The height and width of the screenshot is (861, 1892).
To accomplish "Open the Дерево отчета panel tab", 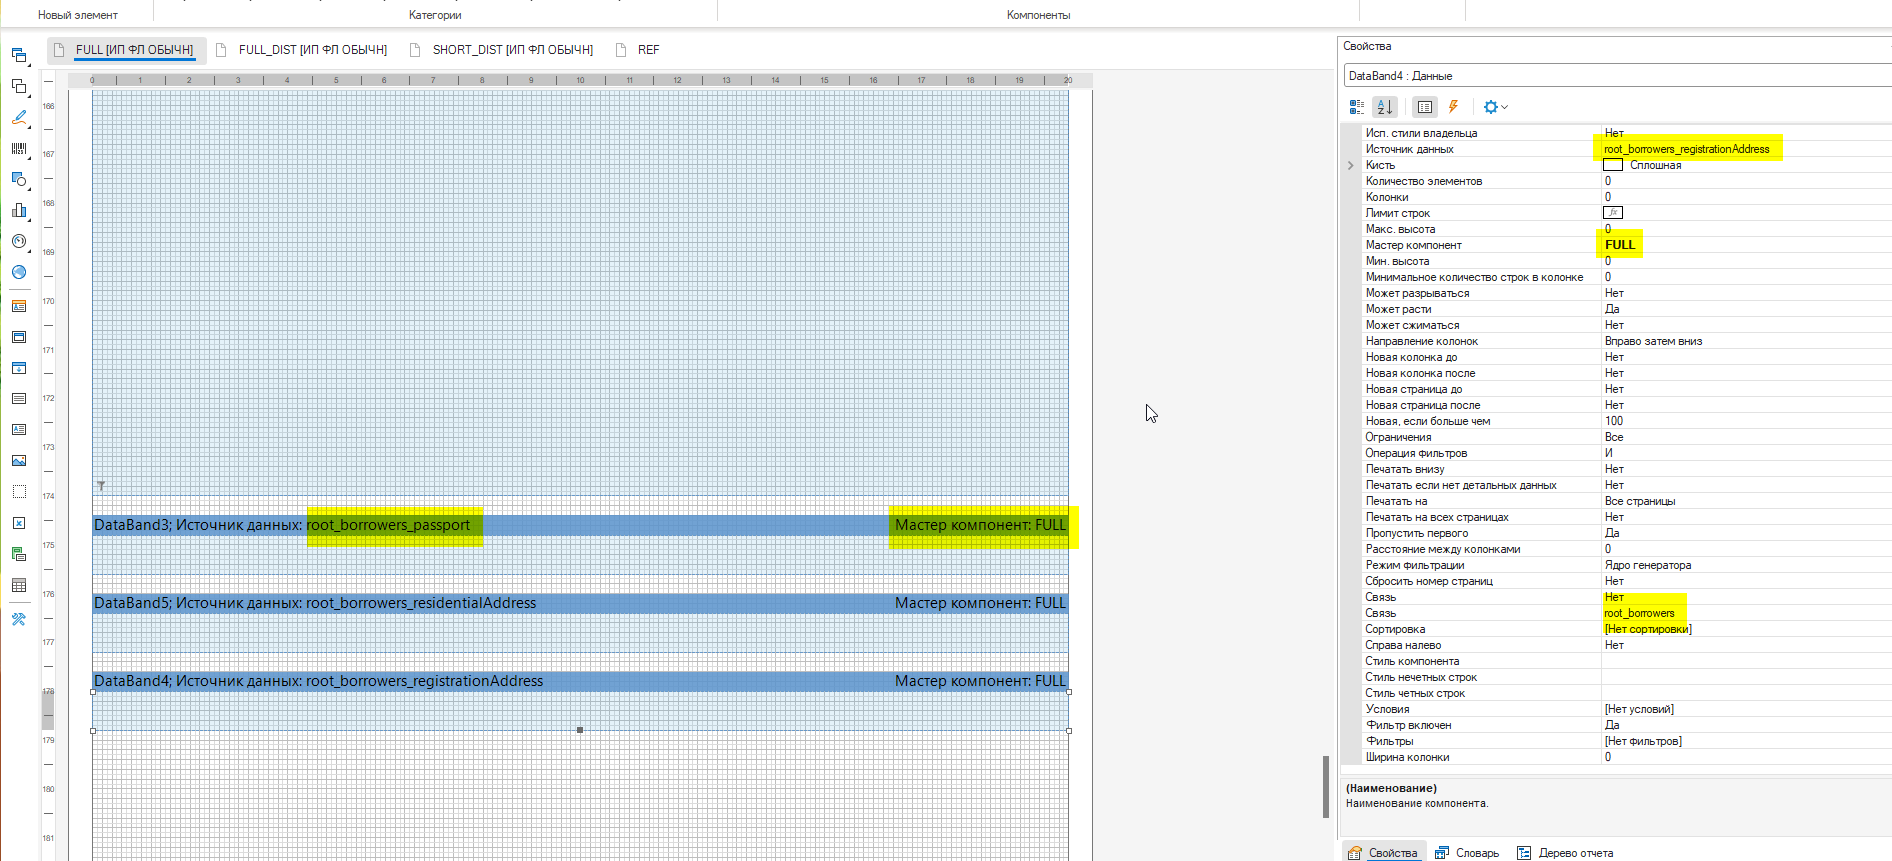I will tap(1565, 853).
